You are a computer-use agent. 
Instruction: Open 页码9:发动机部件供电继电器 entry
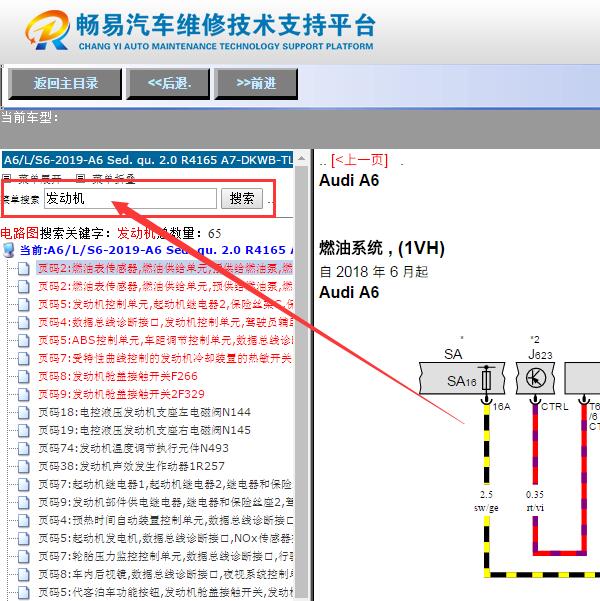click(x=165, y=502)
